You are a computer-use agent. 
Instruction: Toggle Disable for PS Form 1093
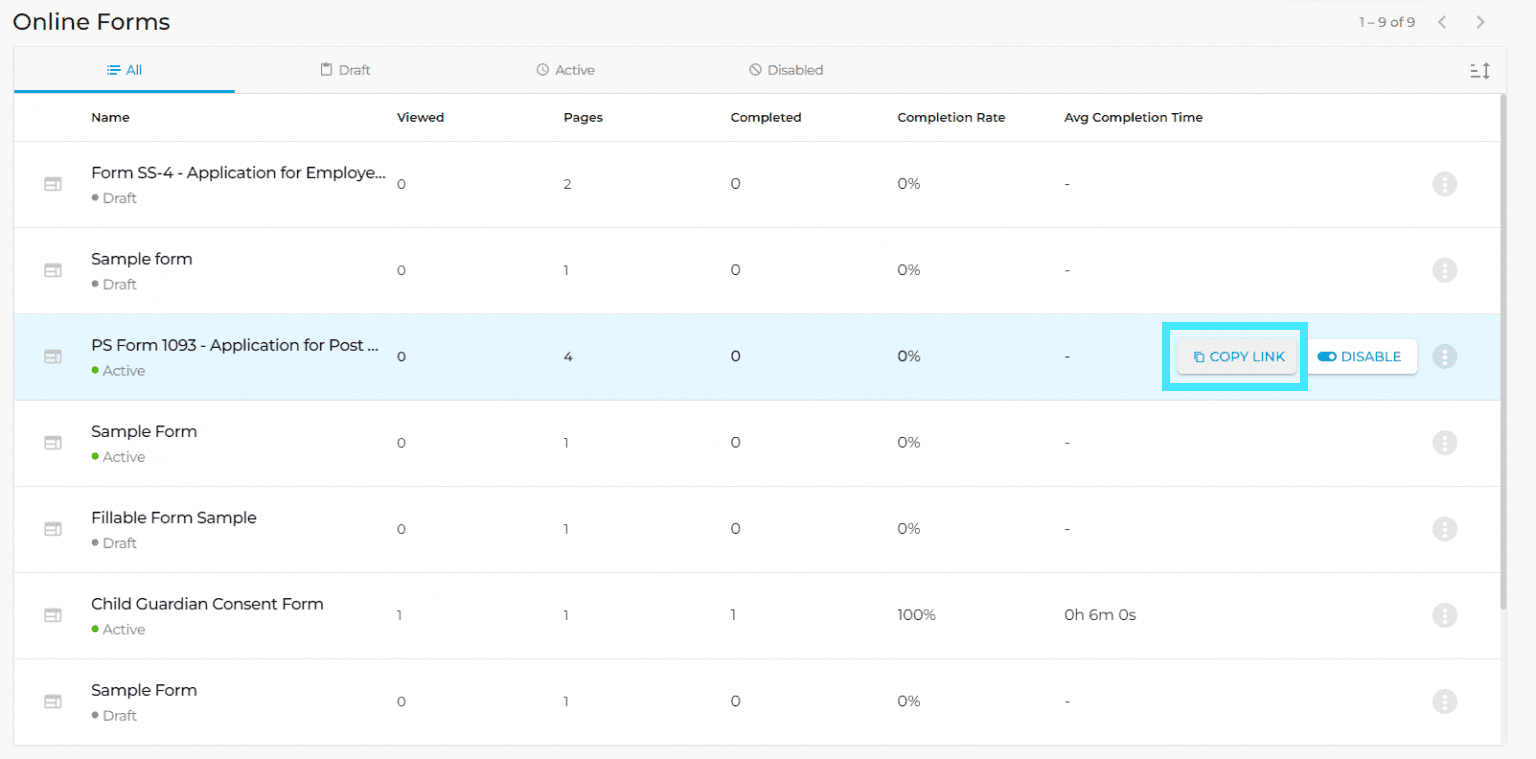click(1360, 357)
